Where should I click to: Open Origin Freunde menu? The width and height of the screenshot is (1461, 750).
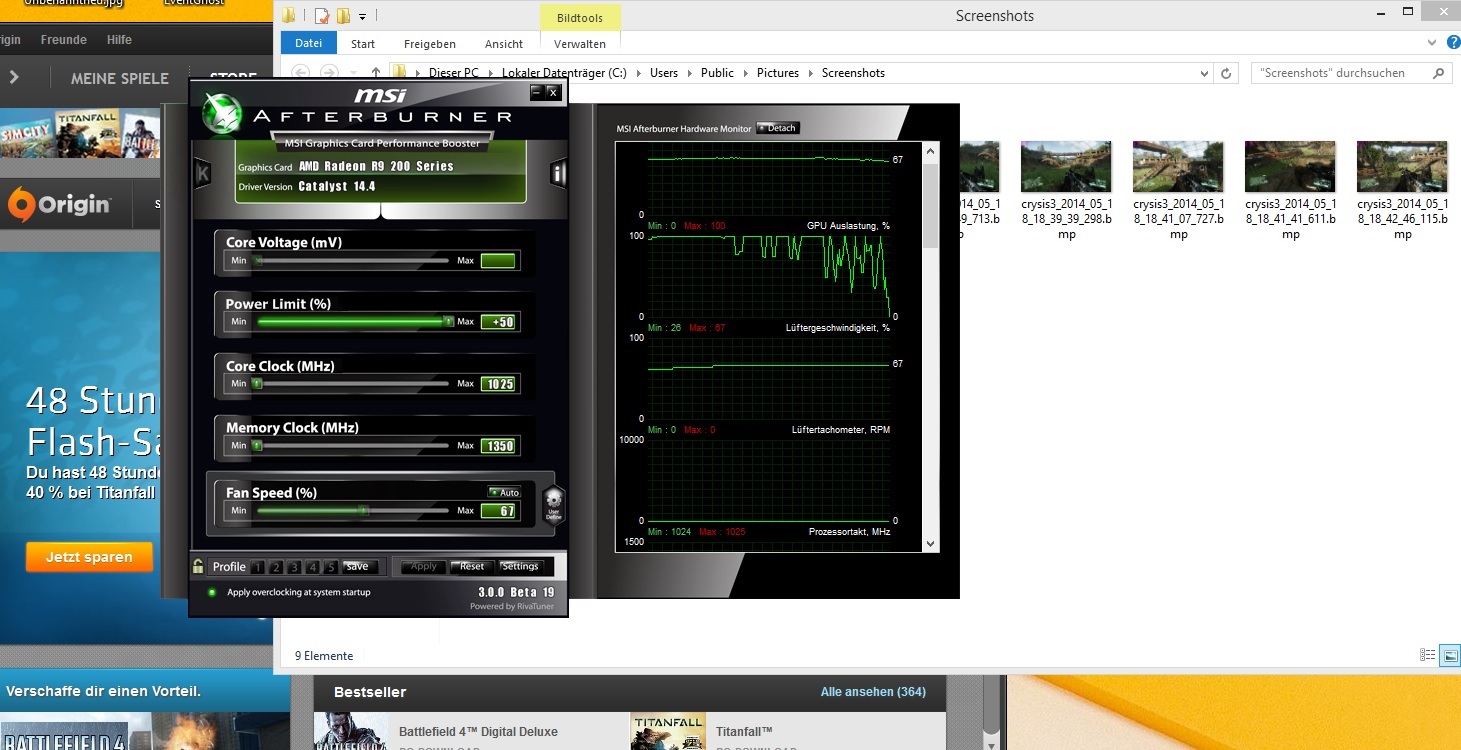point(64,40)
